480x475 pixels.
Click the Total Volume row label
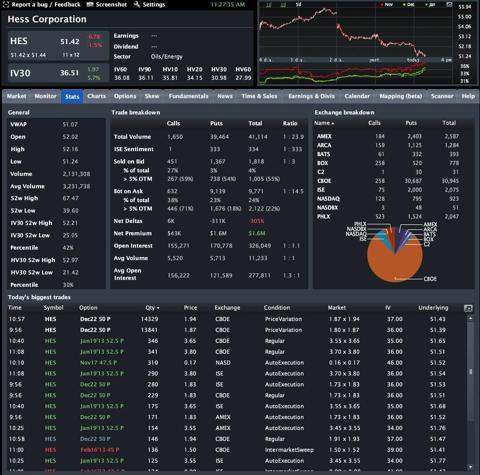point(132,137)
